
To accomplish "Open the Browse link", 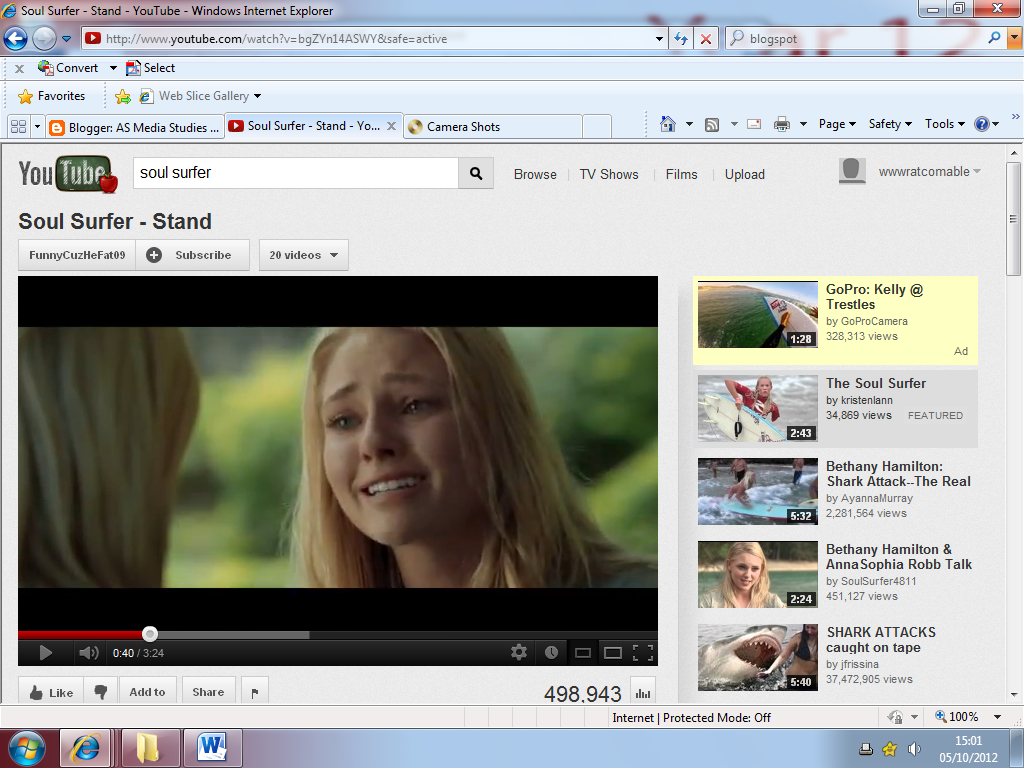I will pos(535,174).
